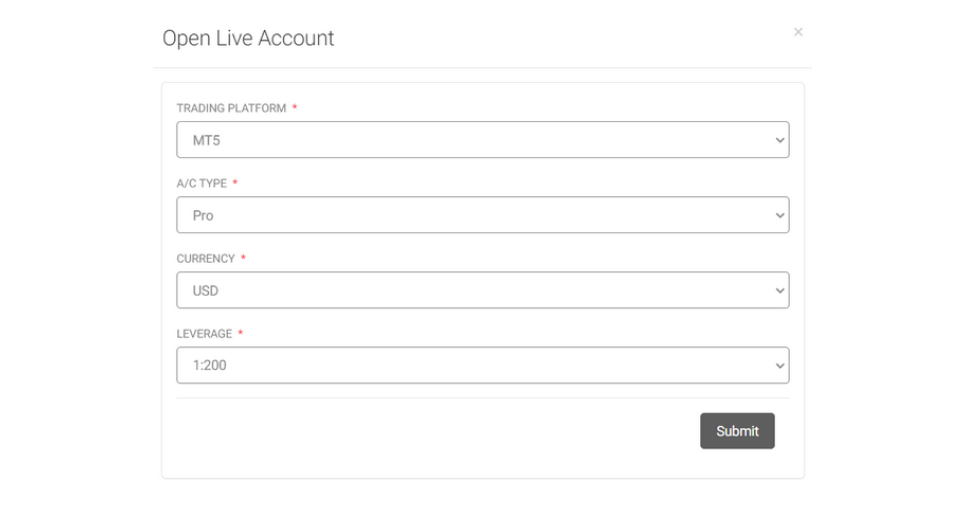Click the chevron arrow on the Pro dropdown
Screen dimensions: 964x528
[x=780, y=215]
